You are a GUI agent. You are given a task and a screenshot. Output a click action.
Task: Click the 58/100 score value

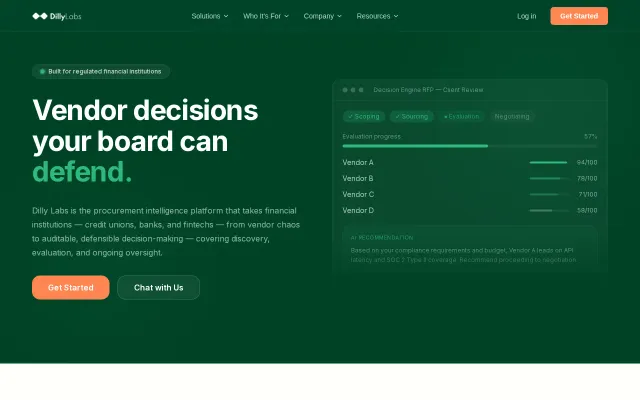coord(587,210)
